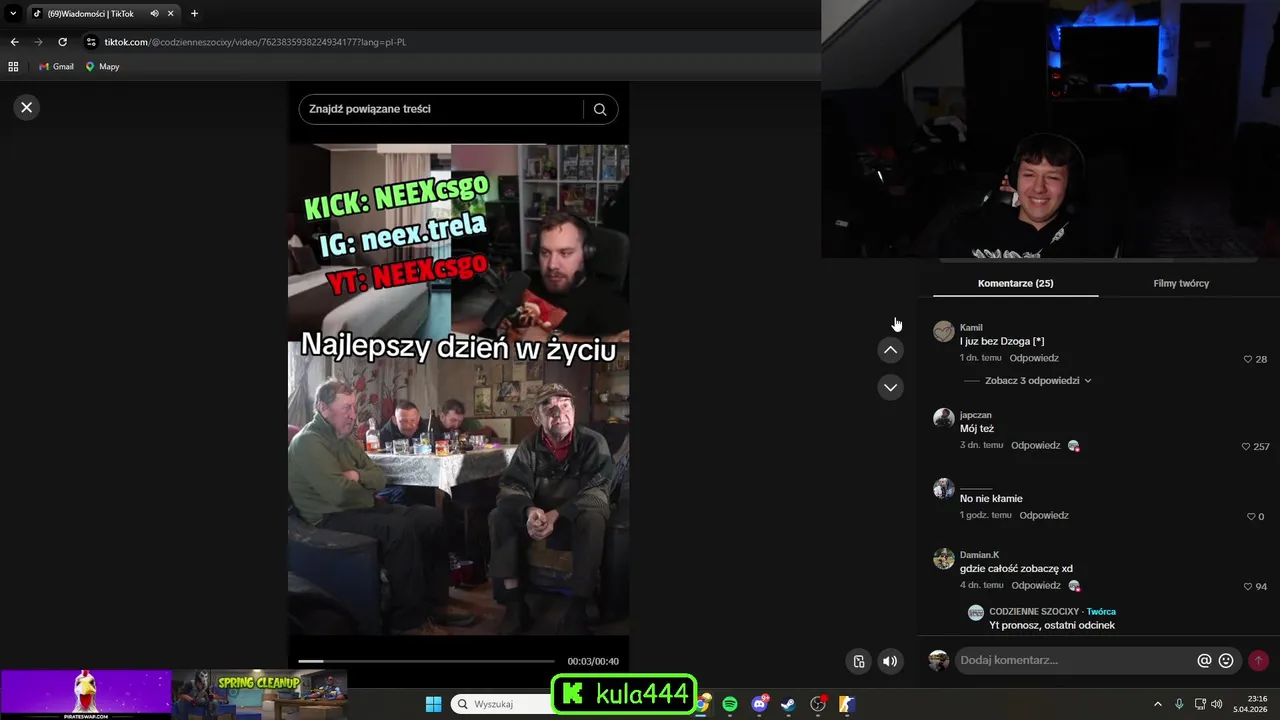The height and width of the screenshot is (720, 1280).
Task: Like japczan's comment 'Mój też'
Action: 1246,446
